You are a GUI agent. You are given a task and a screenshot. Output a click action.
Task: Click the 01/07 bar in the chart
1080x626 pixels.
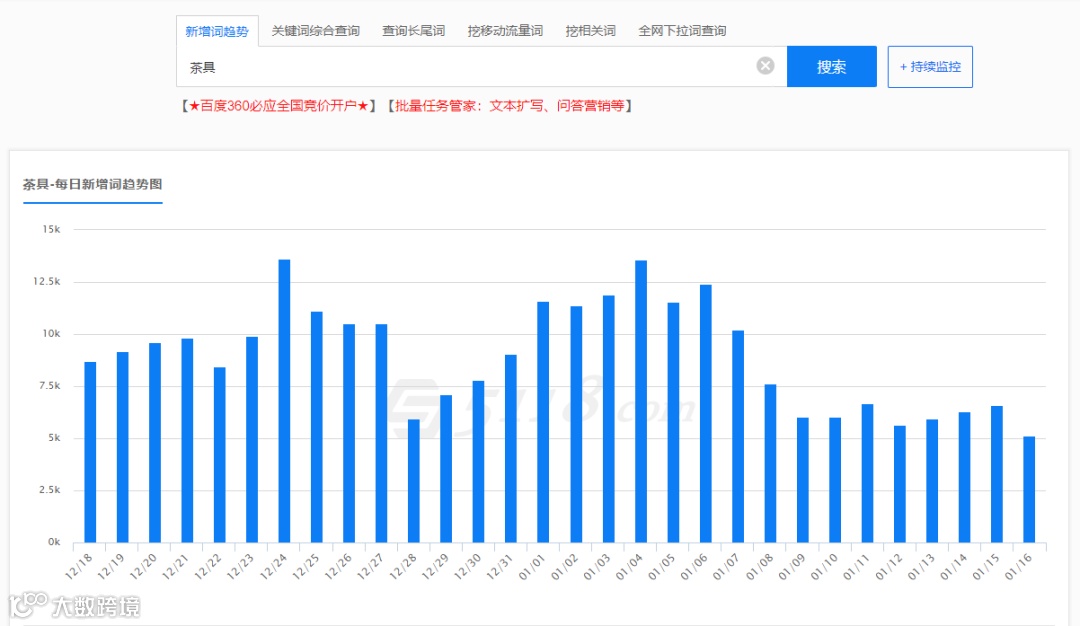[x=738, y=437]
